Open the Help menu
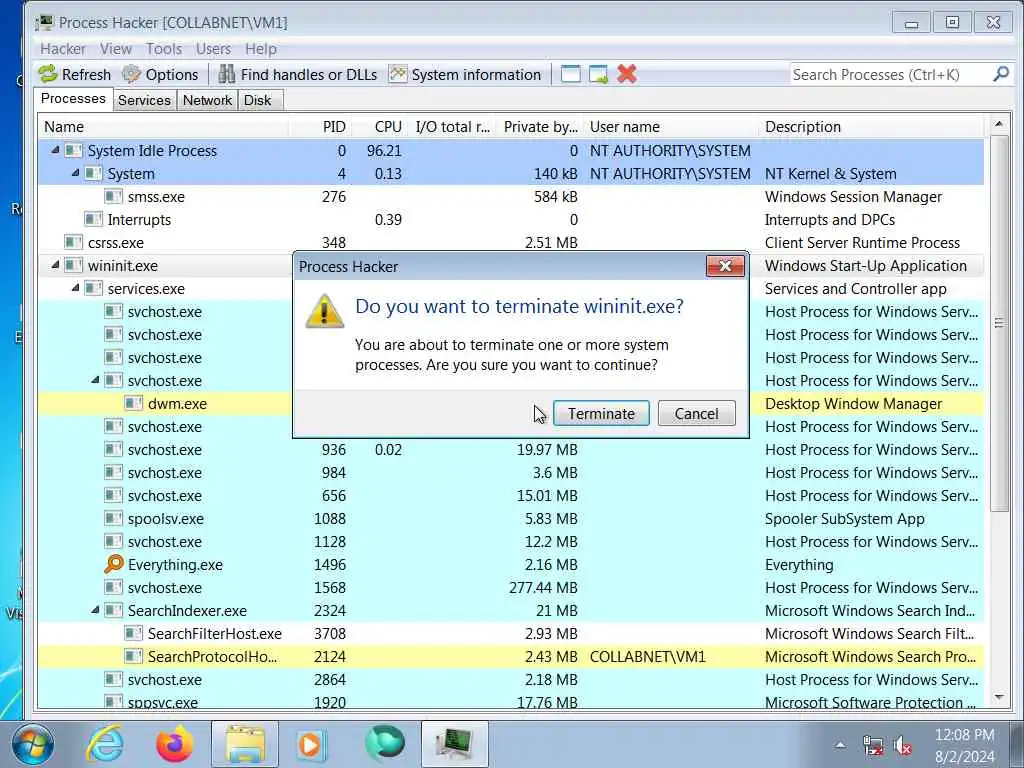The width and height of the screenshot is (1024, 768). 261,49
